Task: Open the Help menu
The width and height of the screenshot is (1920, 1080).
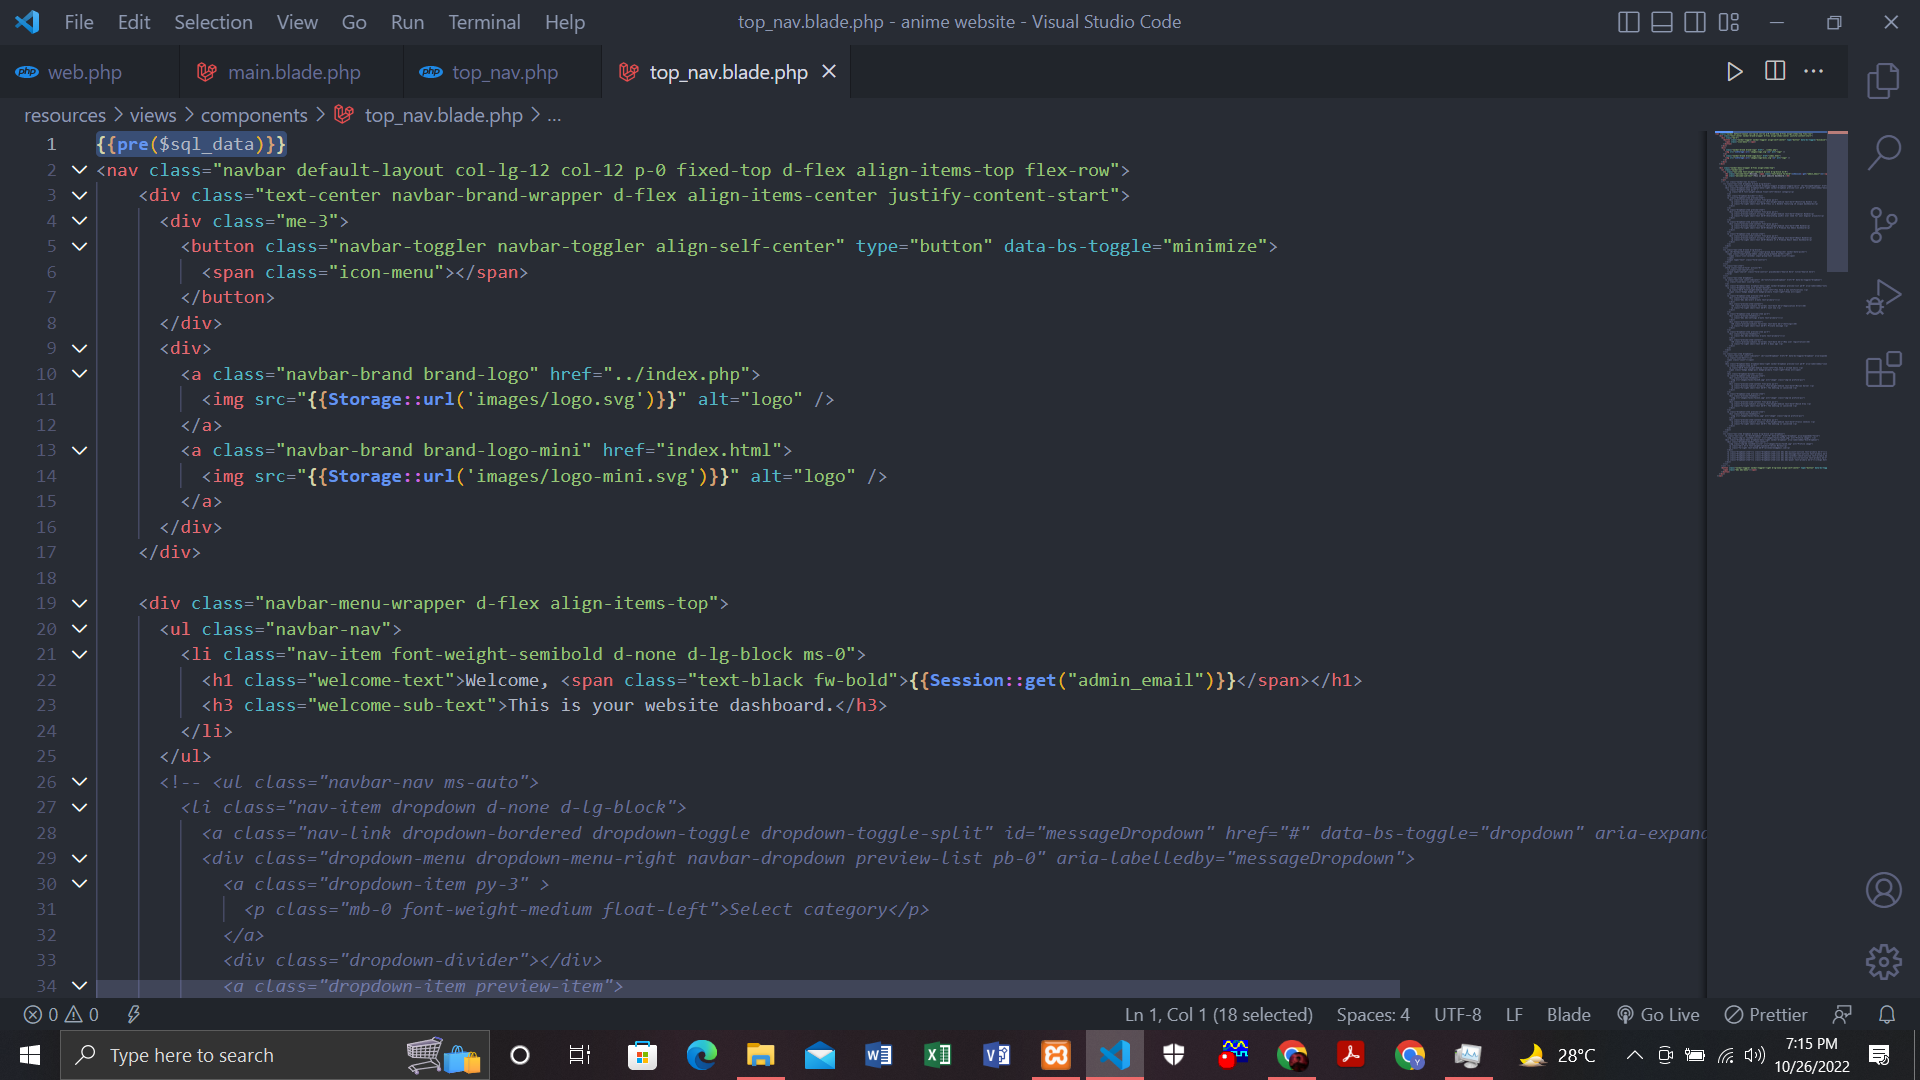Action: click(565, 22)
